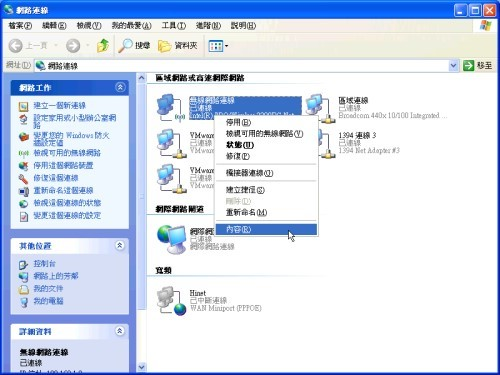
Task: Click the Windows Firewall settings icon
Action: (23, 137)
